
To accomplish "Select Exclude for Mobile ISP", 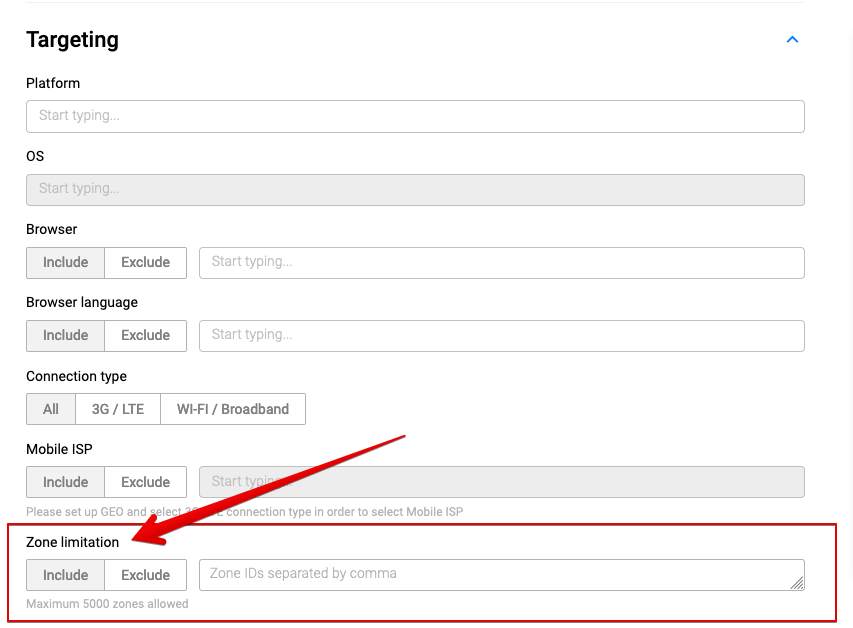I will 145,482.
